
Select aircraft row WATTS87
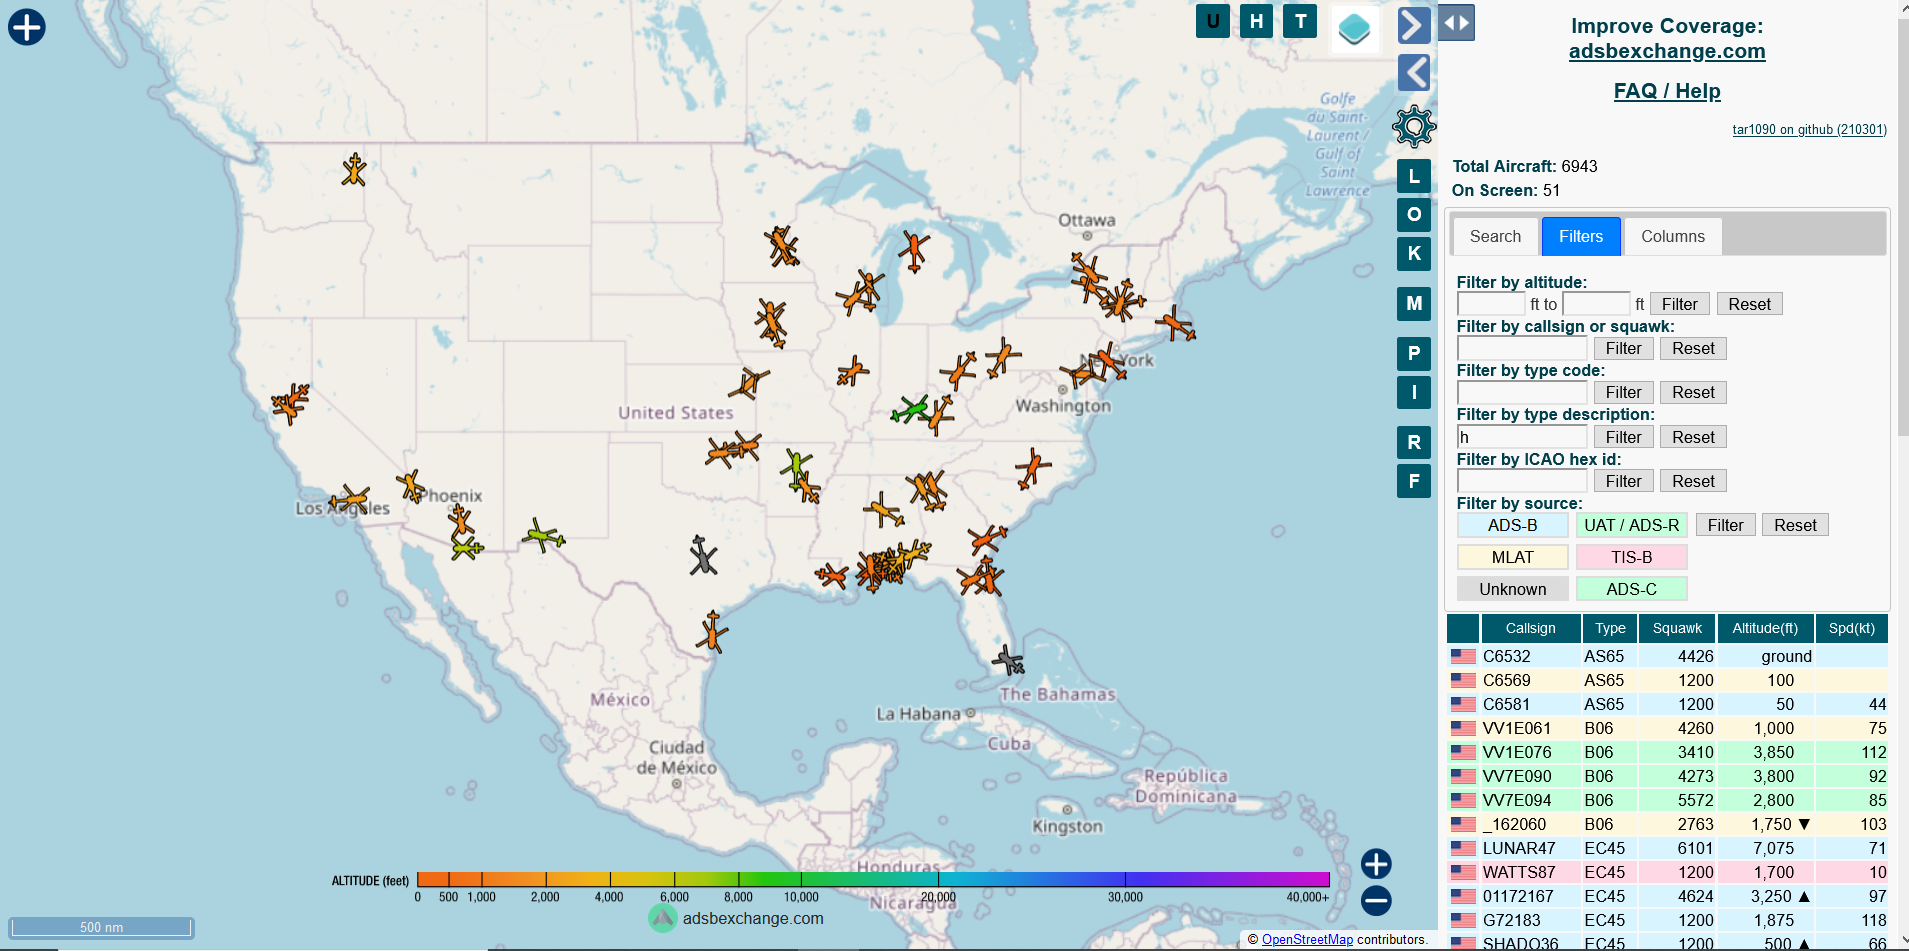1667,872
